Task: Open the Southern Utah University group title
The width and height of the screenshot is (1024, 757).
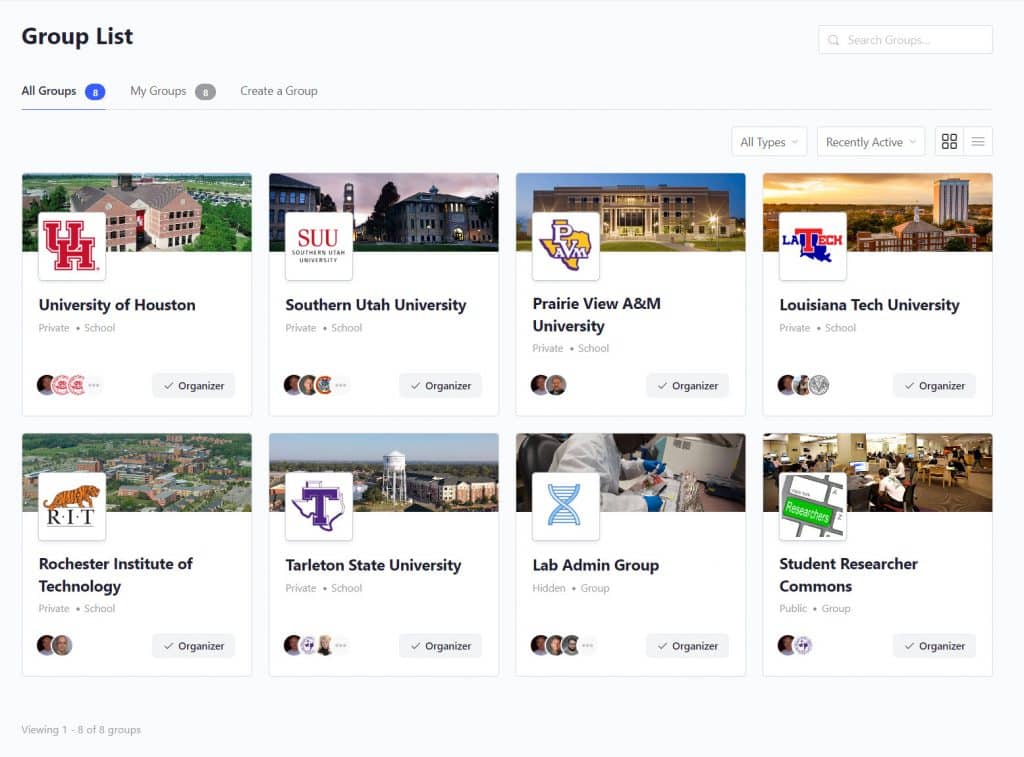Action: pyautogui.click(x=376, y=305)
